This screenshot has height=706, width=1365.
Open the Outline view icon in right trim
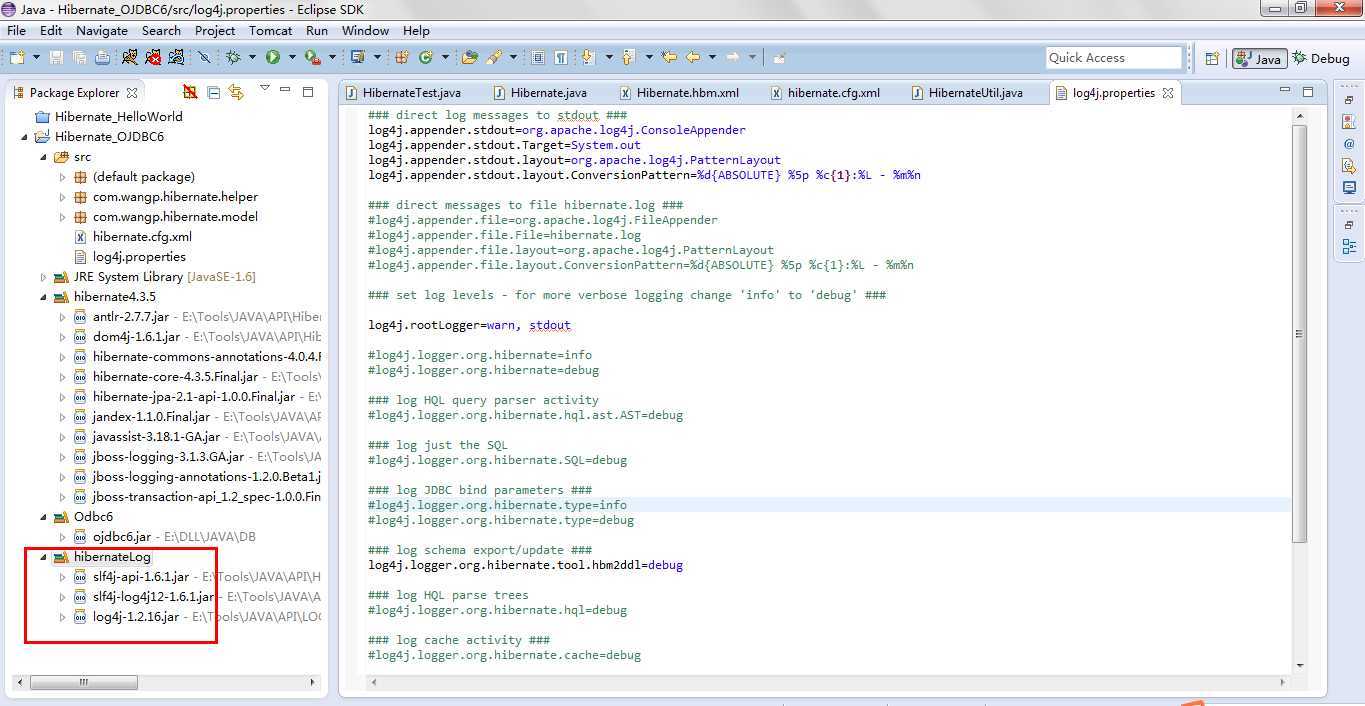(x=1349, y=246)
